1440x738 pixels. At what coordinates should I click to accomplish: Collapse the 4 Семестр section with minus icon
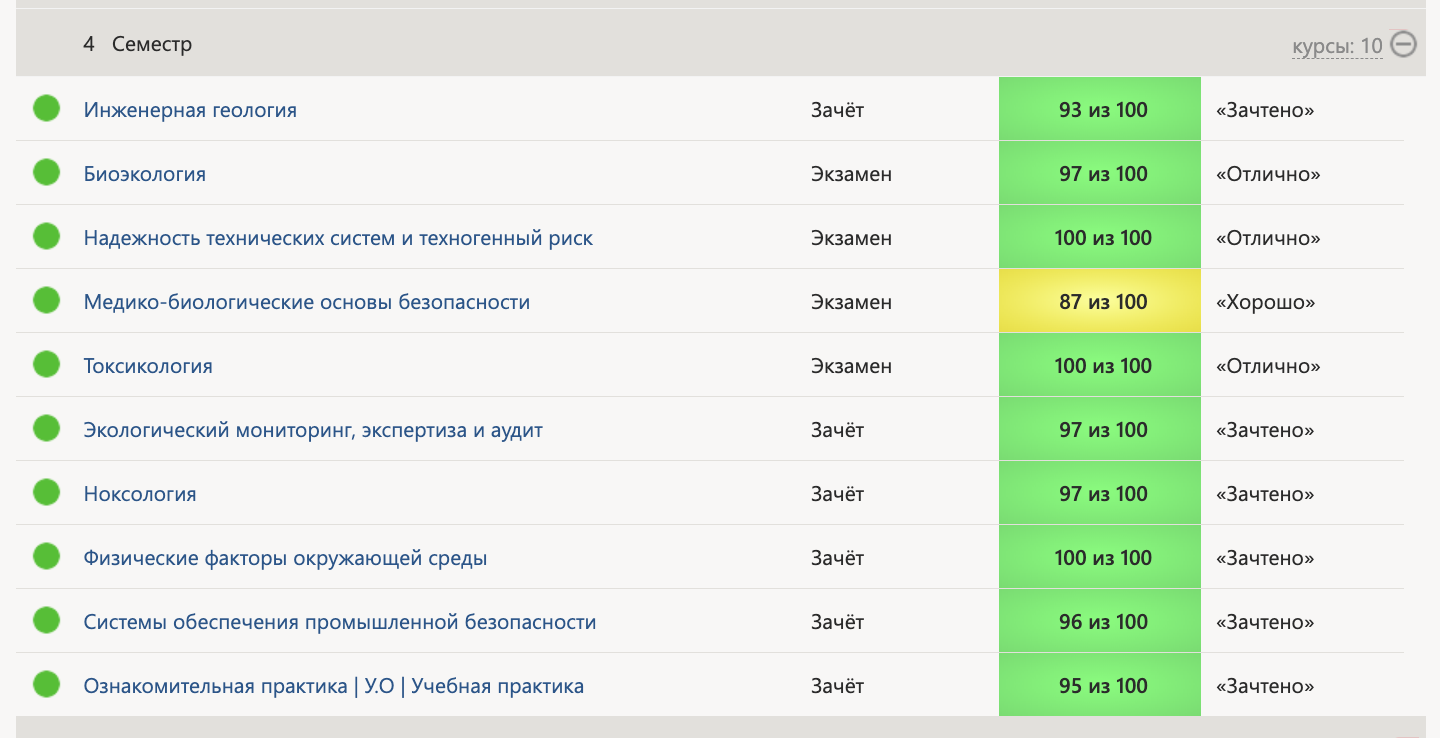[x=1404, y=44]
